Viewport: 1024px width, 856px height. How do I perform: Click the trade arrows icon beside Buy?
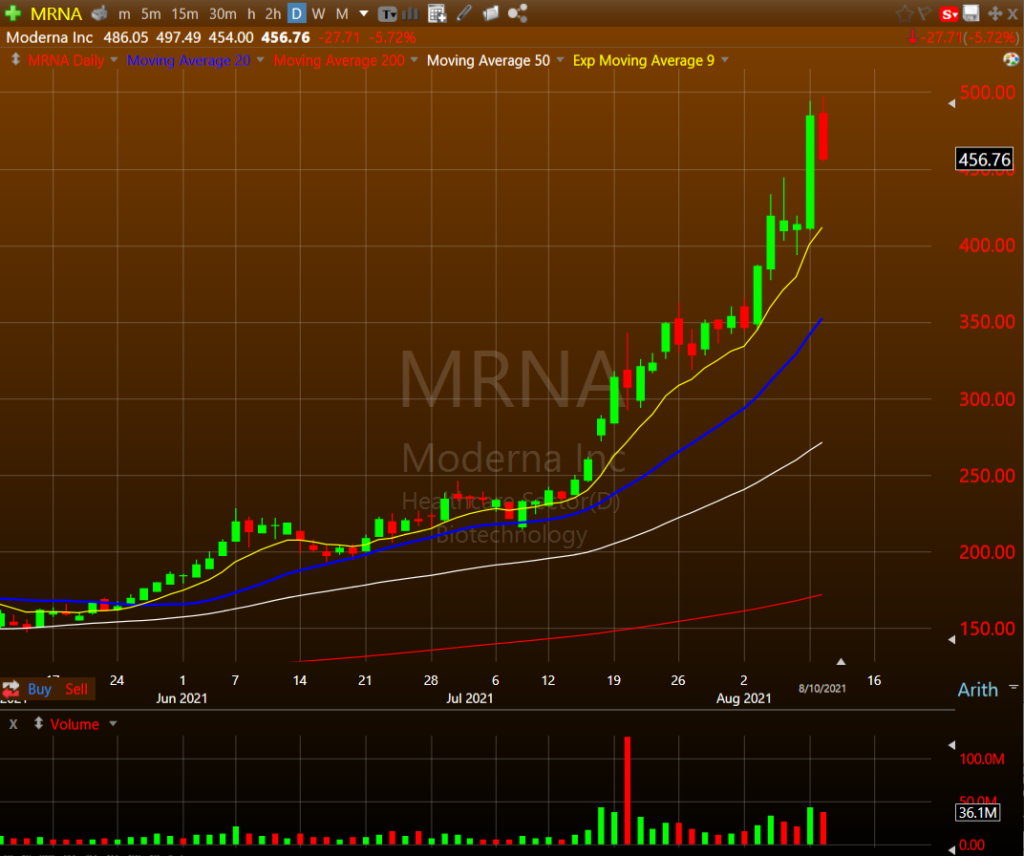coord(11,689)
